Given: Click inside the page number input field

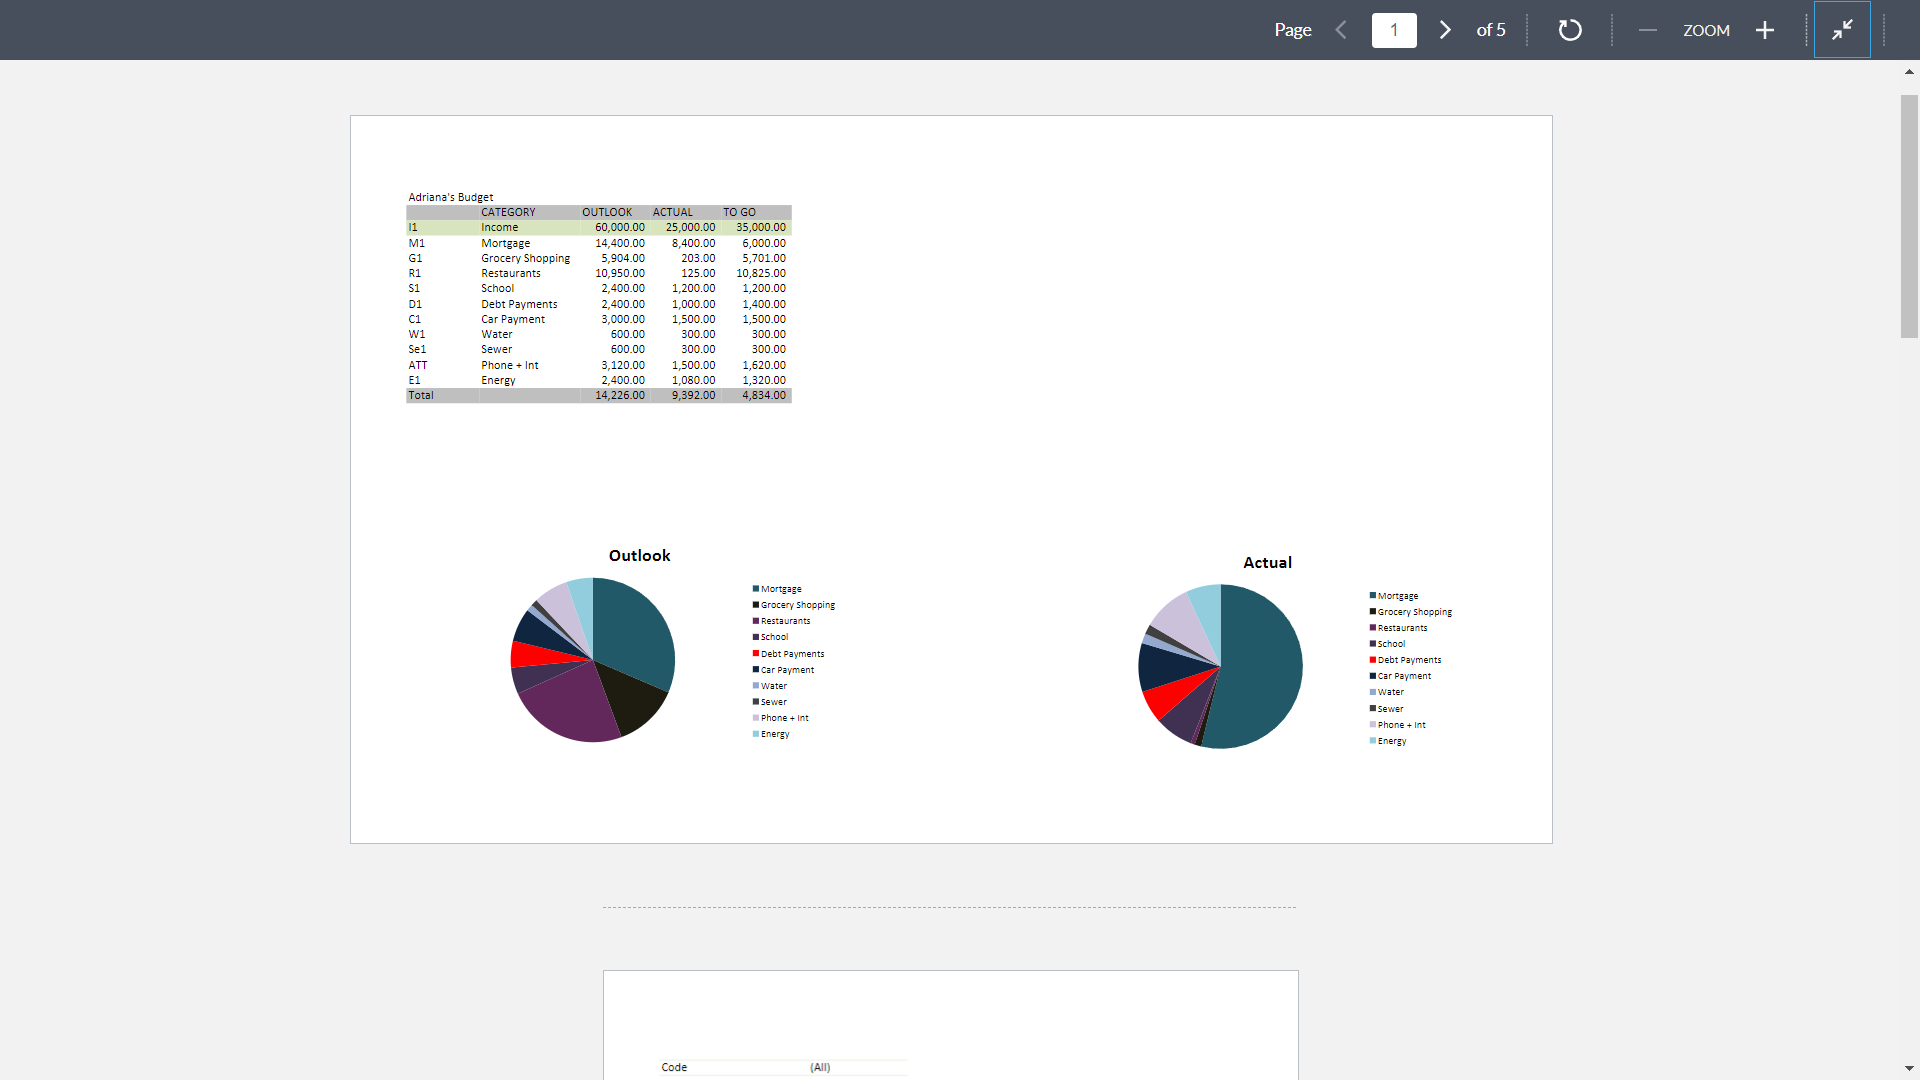Looking at the screenshot, I should [1394, 30].
